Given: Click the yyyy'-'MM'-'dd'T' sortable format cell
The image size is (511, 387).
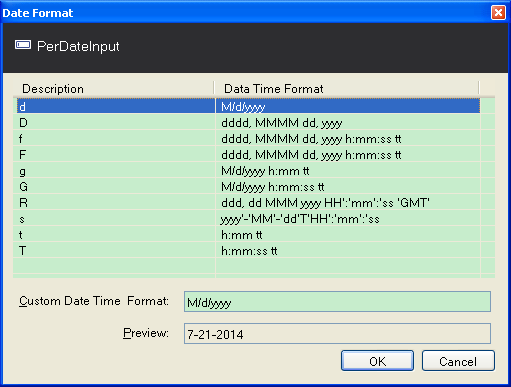Looking at the screenshot, I should coord(348,219).
